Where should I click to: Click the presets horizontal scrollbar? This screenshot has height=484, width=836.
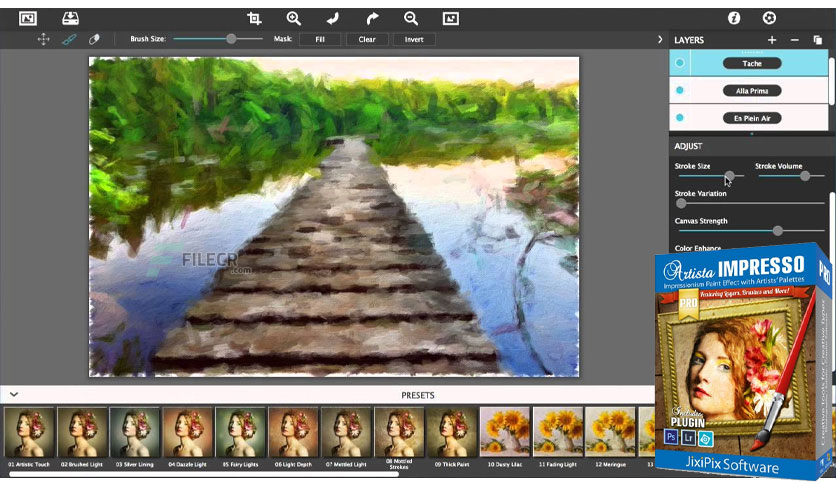[x=204, y=473]
